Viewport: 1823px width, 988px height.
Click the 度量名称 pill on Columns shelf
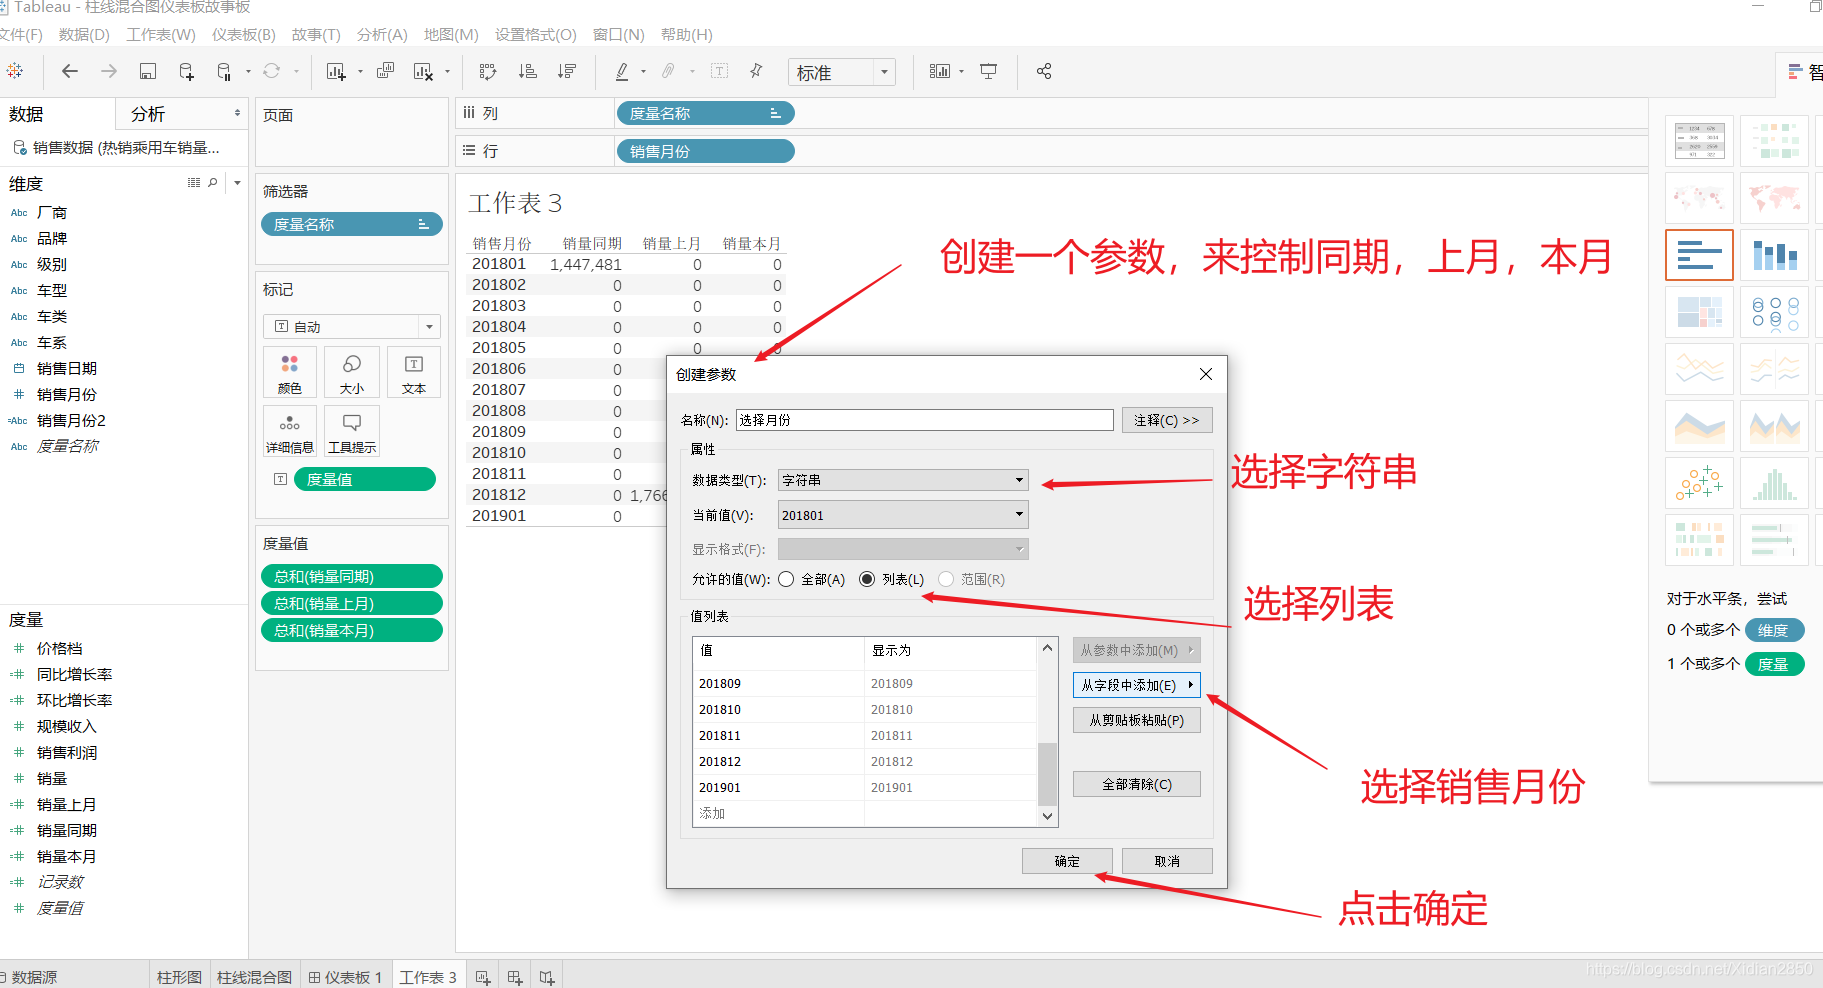(x=705, y=113)
